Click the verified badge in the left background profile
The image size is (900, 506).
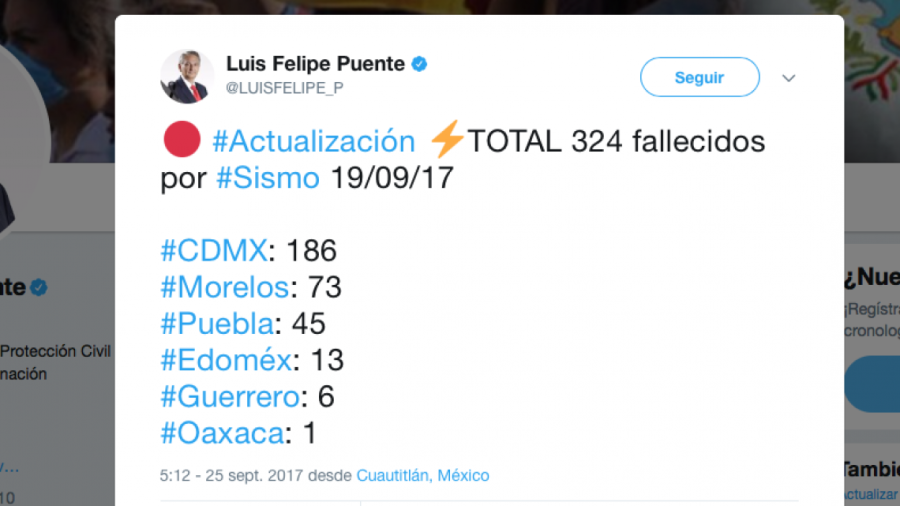(x=39, y=288)
